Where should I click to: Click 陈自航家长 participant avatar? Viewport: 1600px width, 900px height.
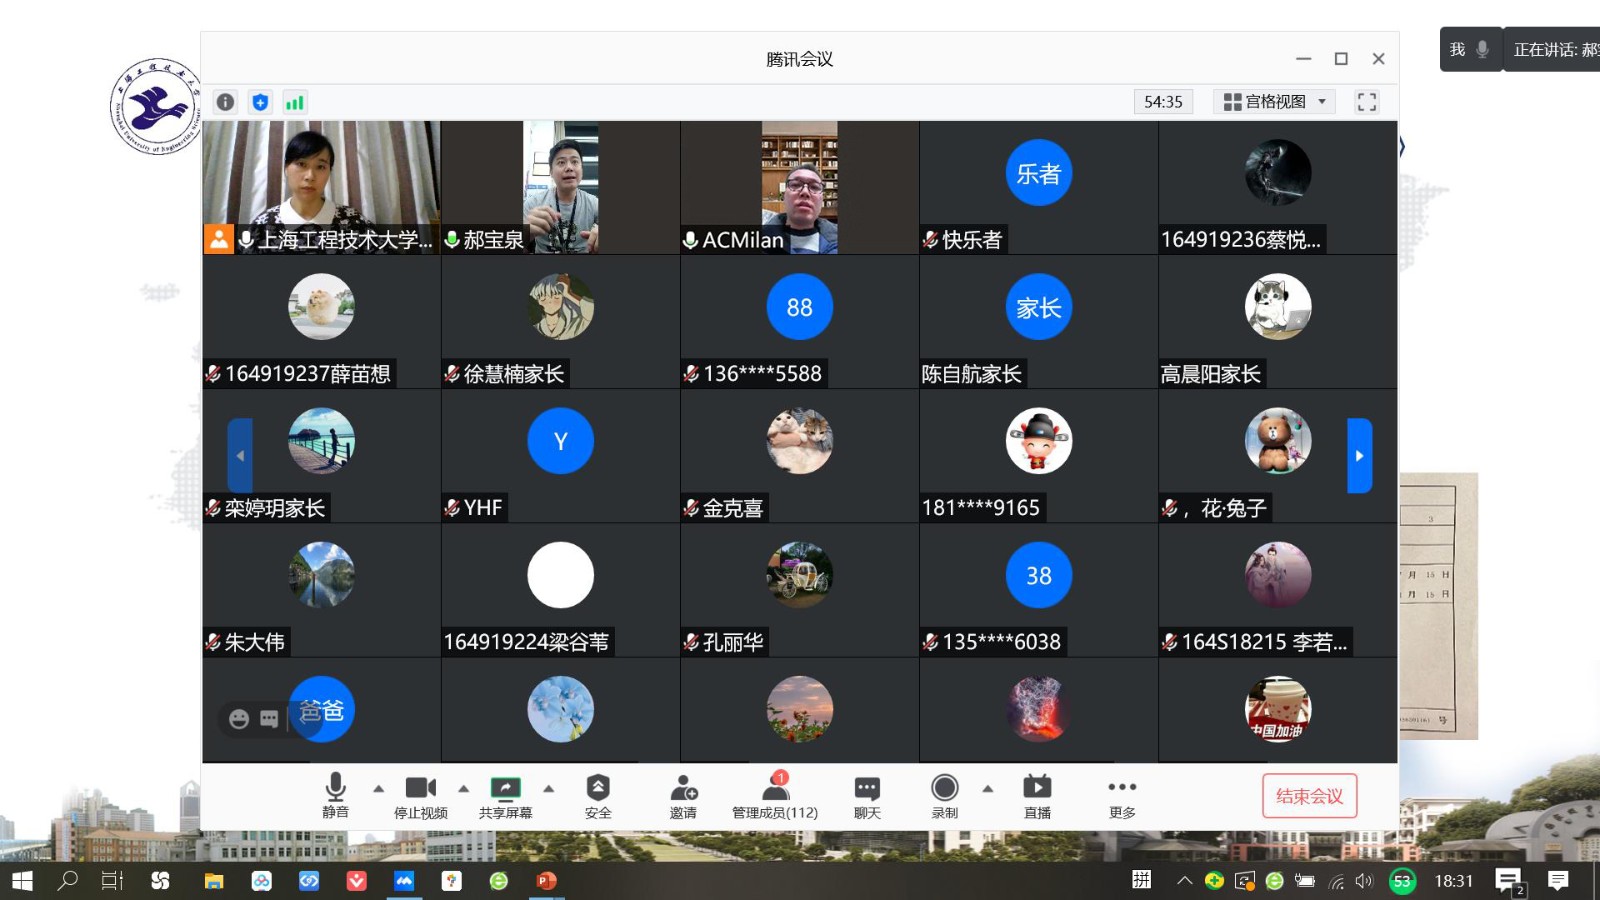(x=1038, y=307)
